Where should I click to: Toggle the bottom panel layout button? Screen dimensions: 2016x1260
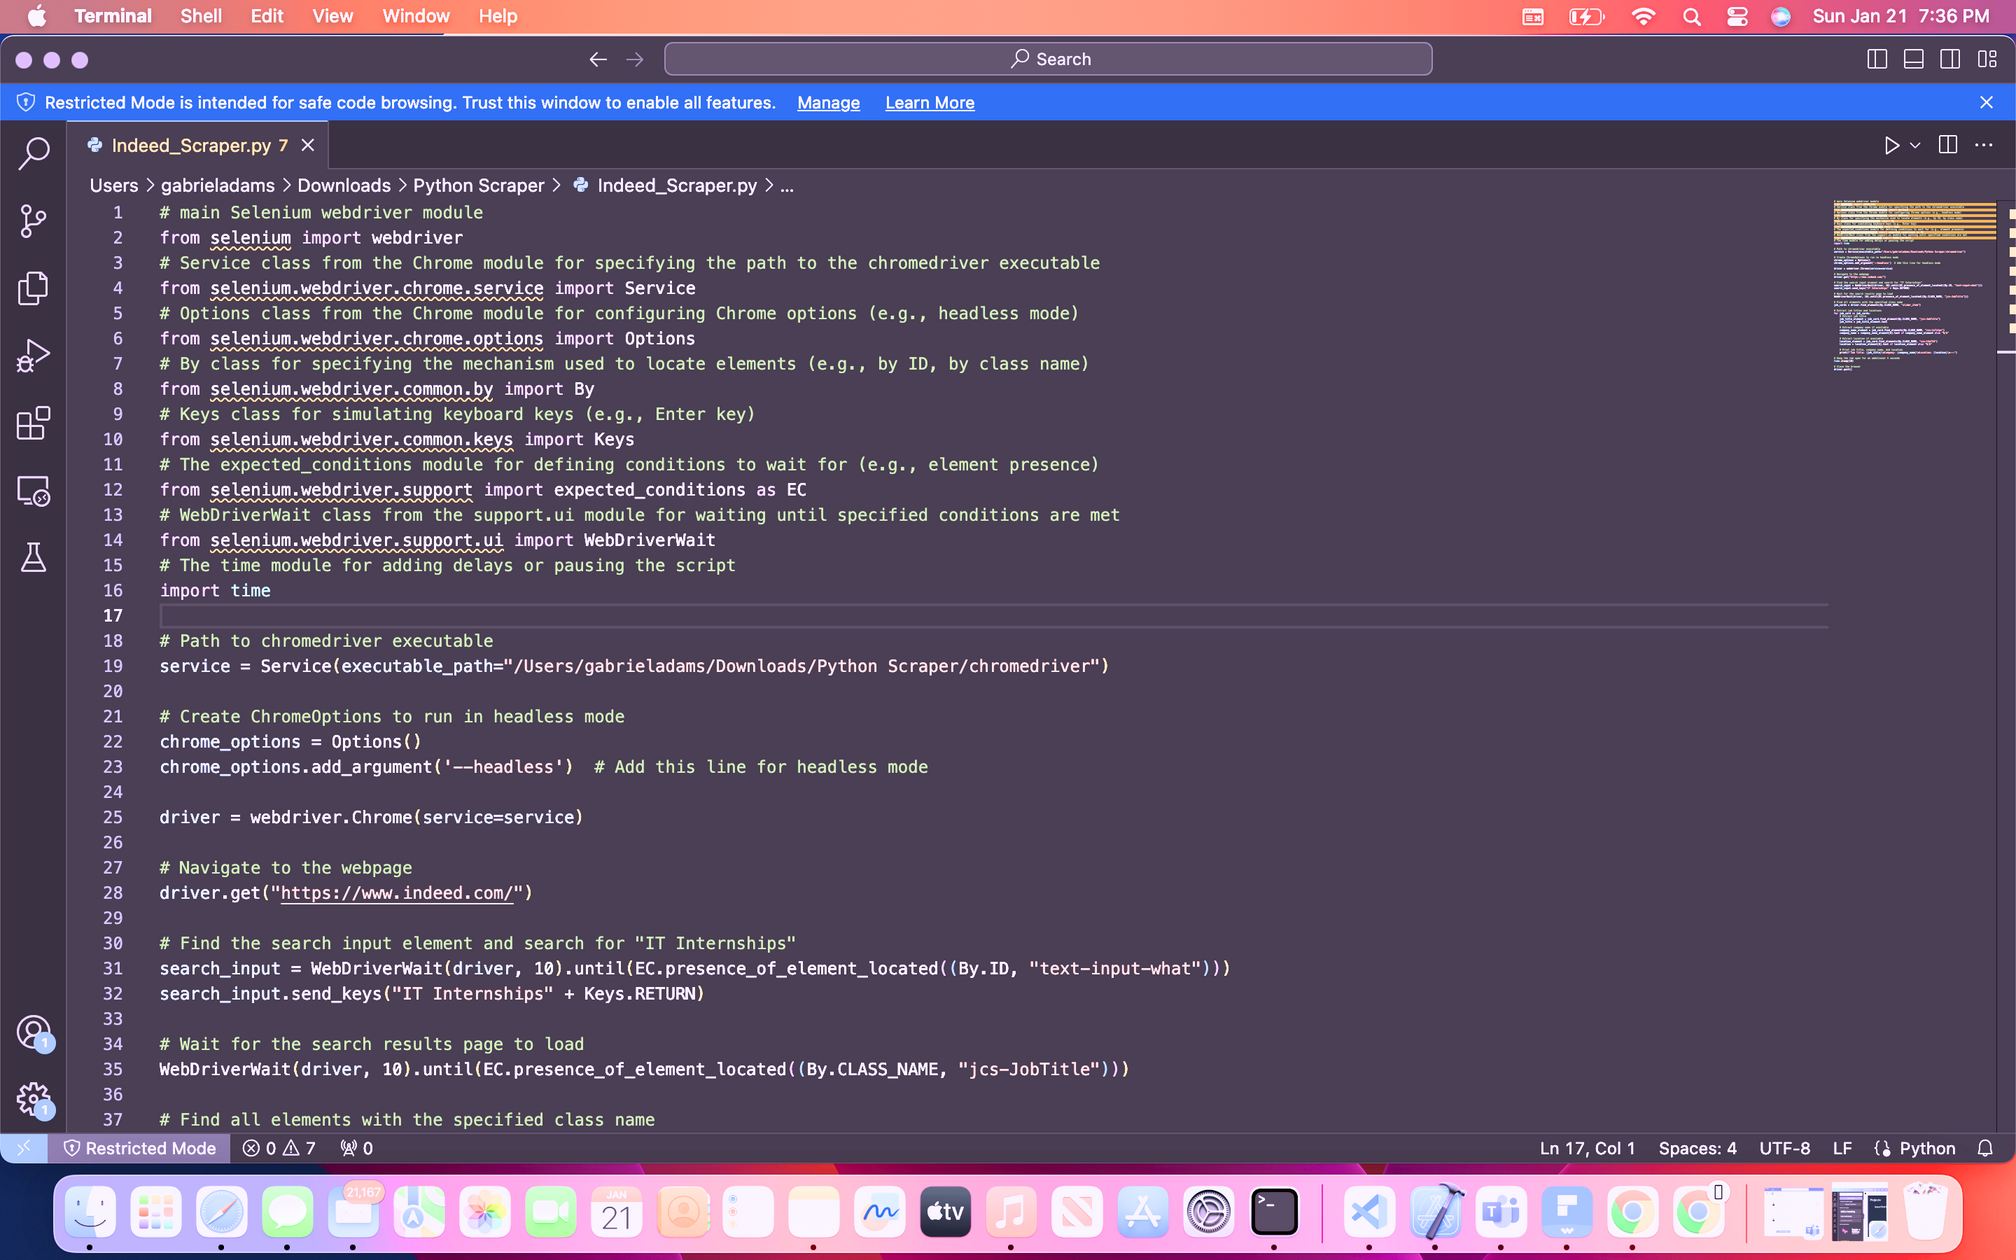click(x=1913, y=59)
